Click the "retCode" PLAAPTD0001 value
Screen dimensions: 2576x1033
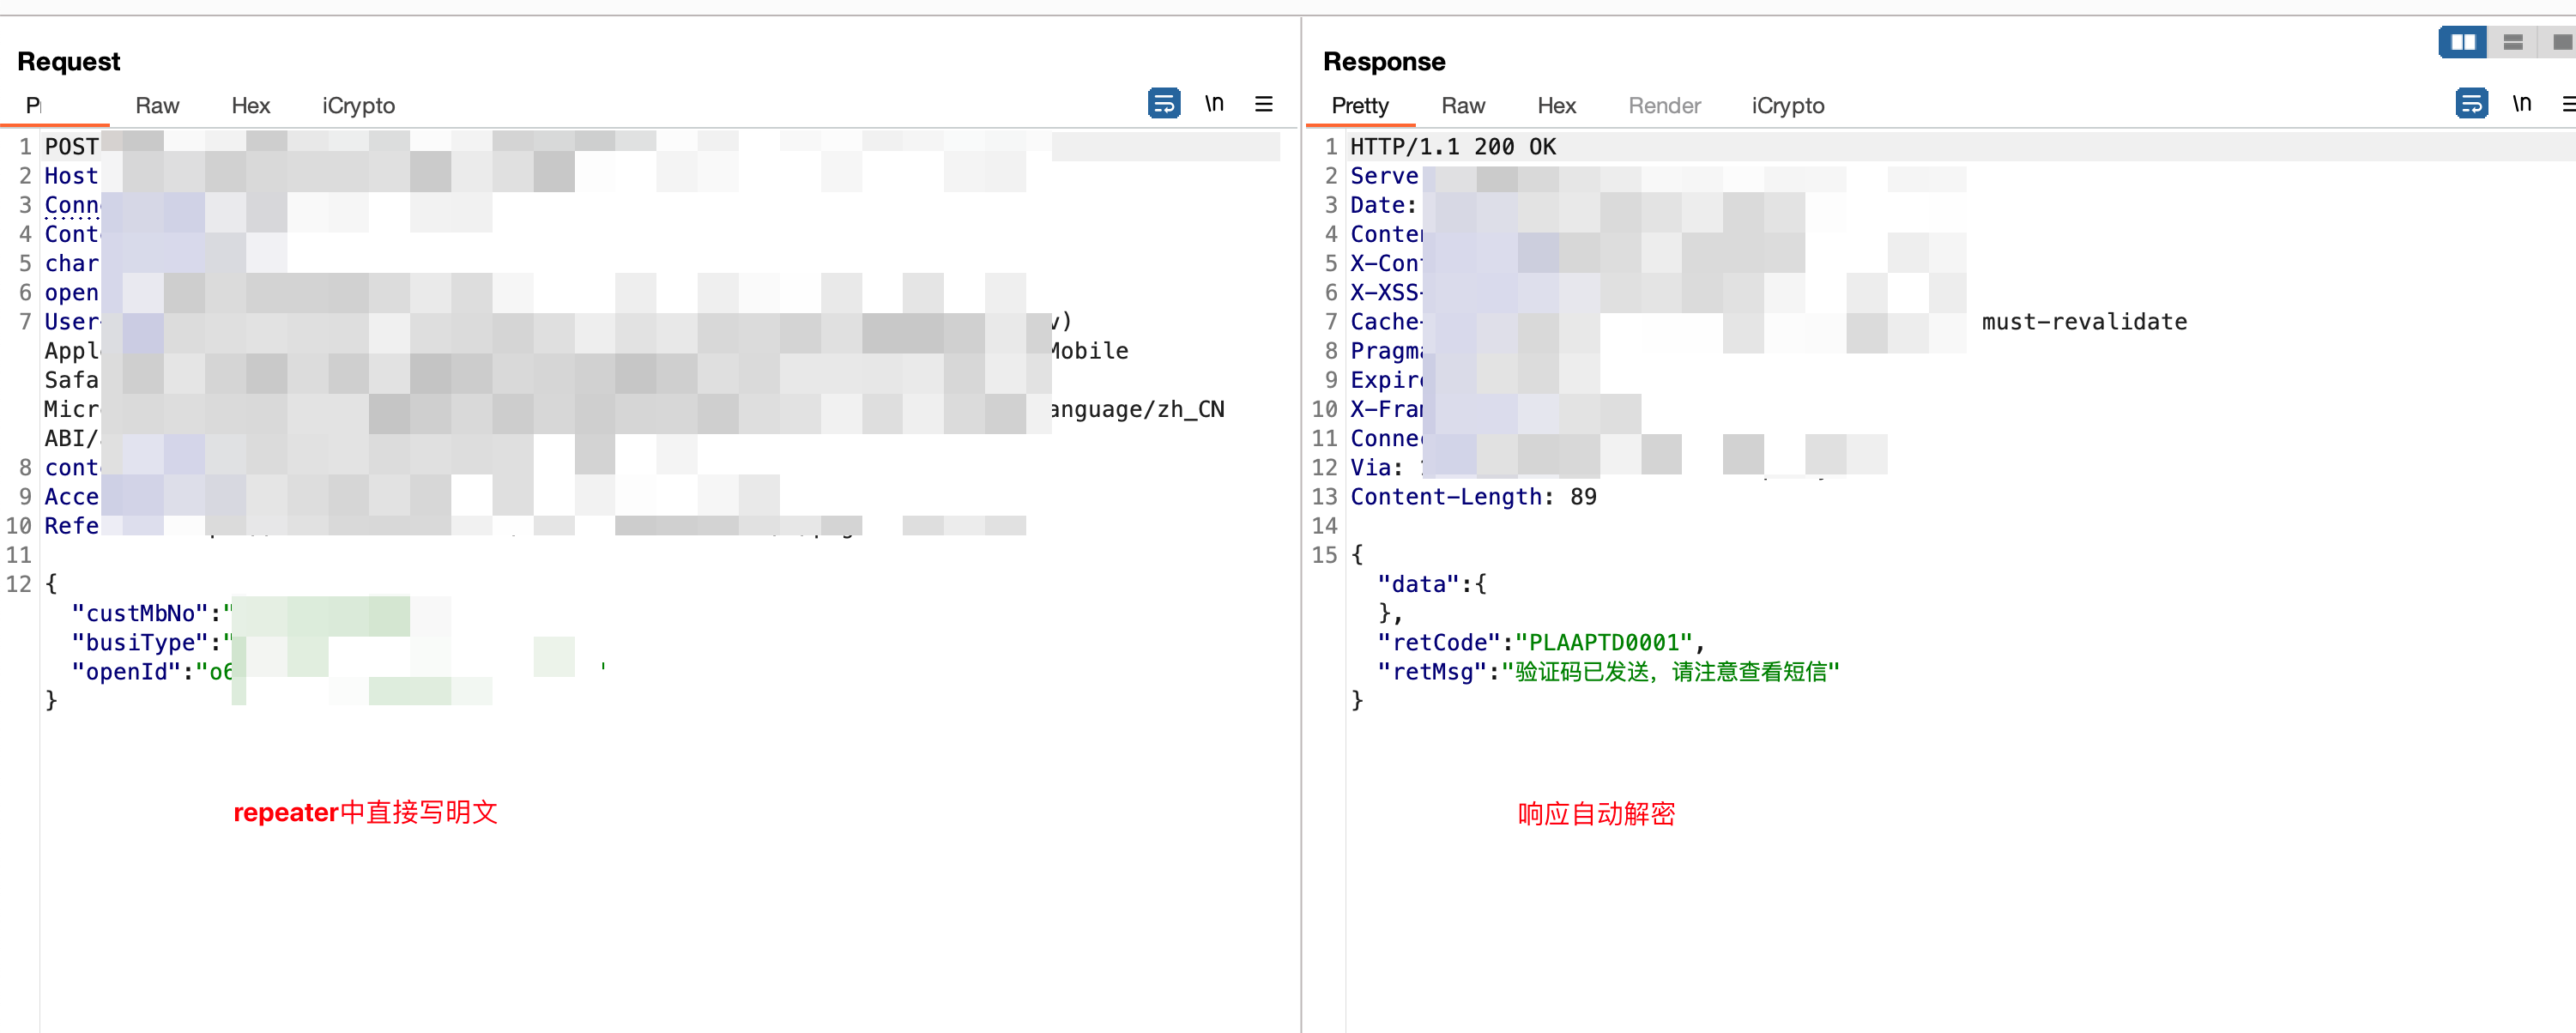point(1604,642)
